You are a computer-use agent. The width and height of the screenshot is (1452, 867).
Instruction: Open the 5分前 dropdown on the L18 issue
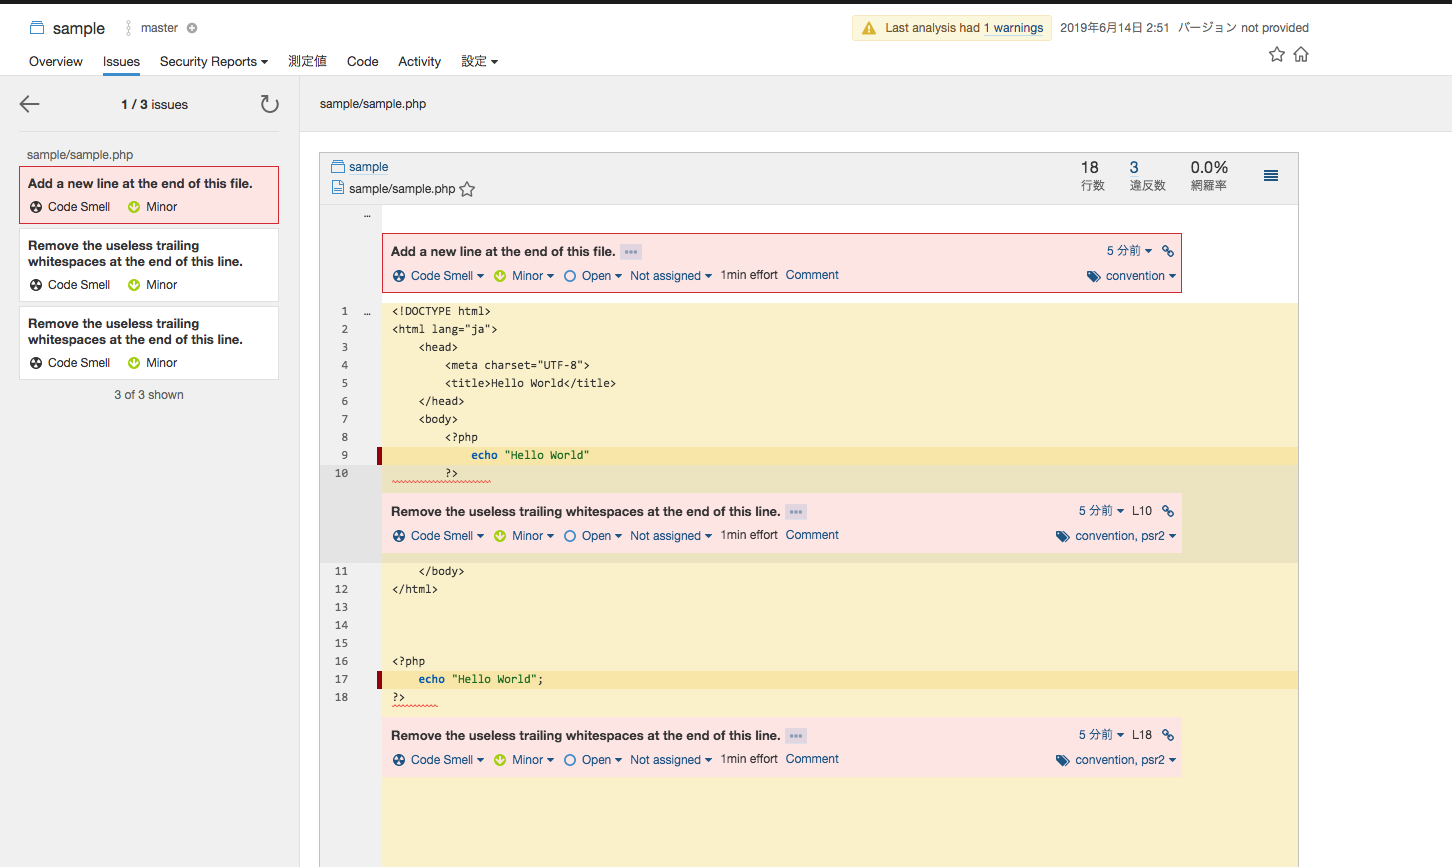1101,735
